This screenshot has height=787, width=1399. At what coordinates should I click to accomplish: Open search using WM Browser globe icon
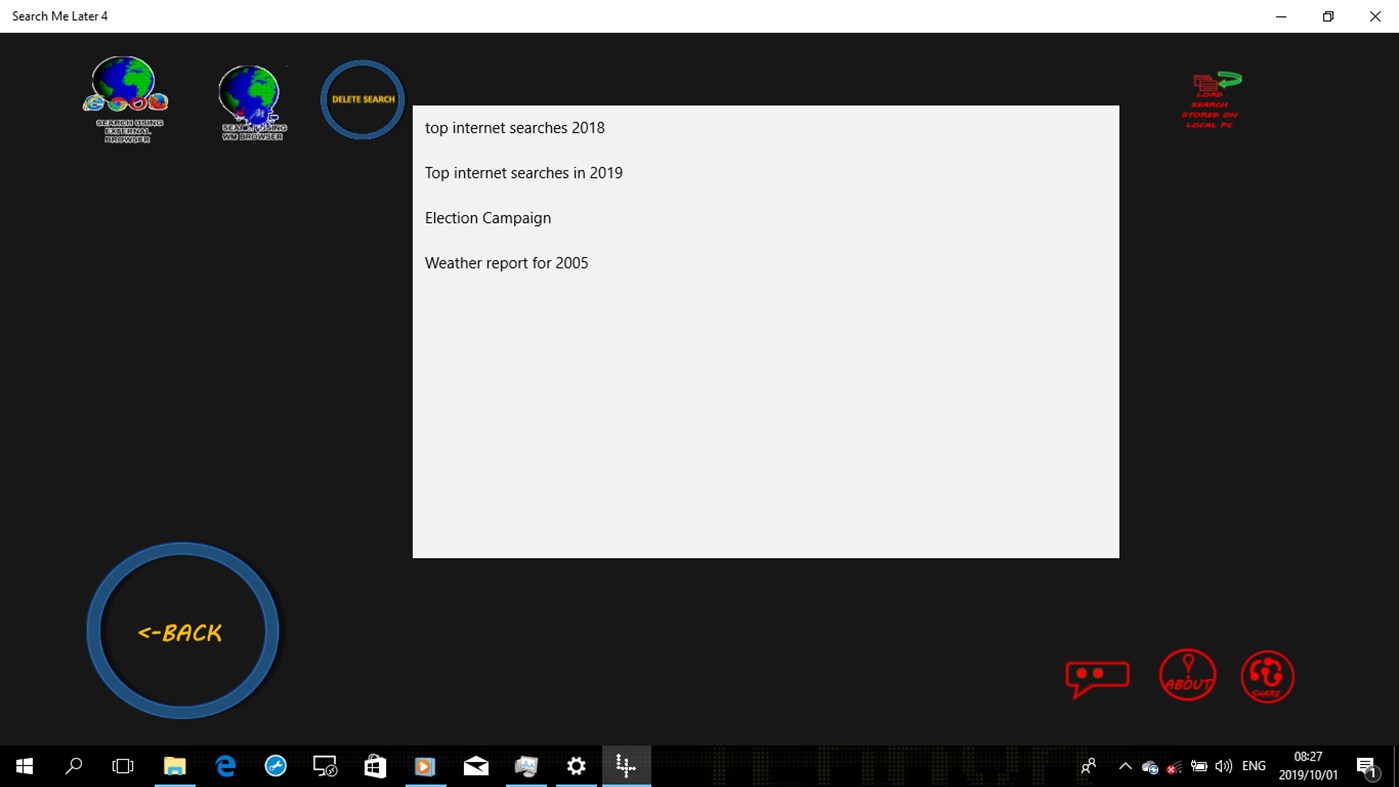pos(251,100)
